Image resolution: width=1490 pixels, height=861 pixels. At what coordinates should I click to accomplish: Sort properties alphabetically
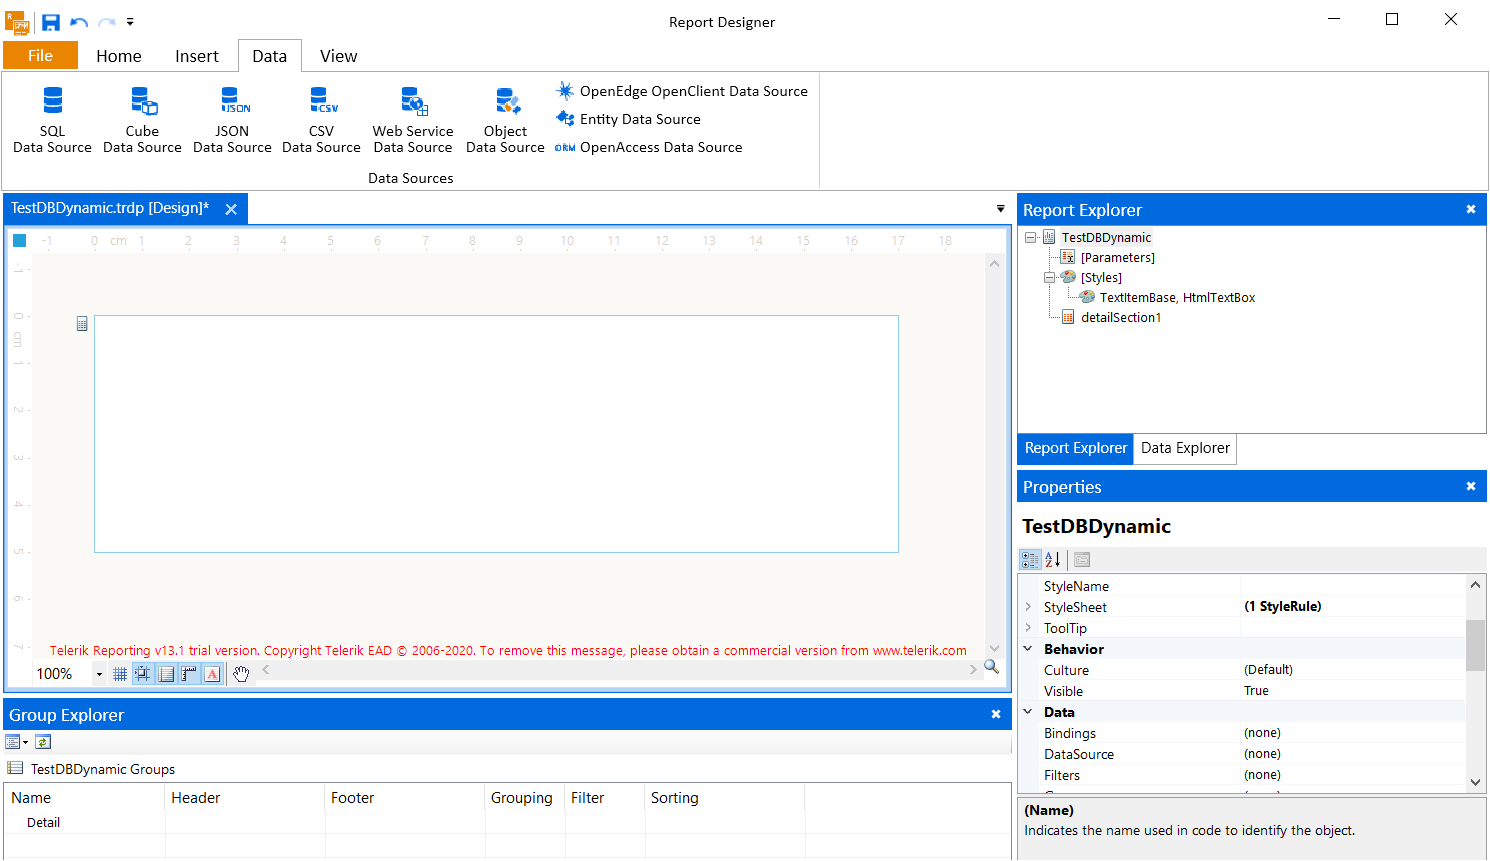pos(1052,560)
